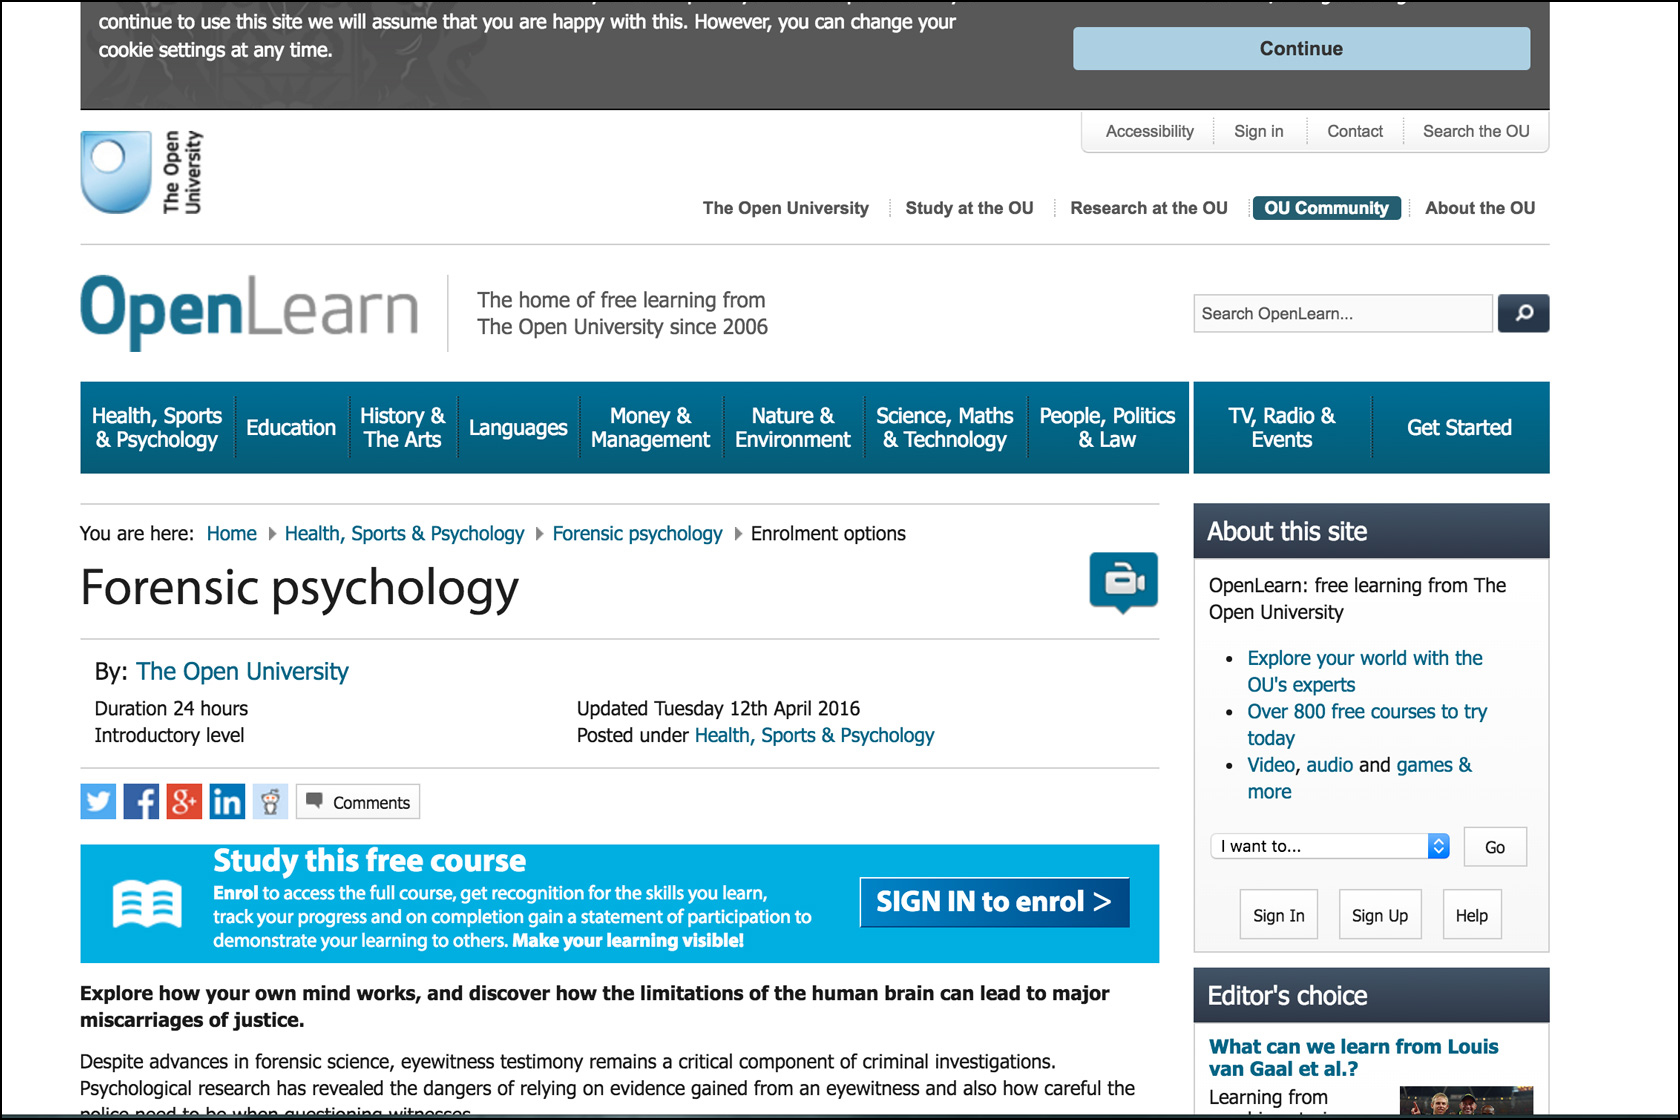This screenshot has height=1120, width=1680.
Task: Open the Languages menu
Action: click(x=518, y=427)
